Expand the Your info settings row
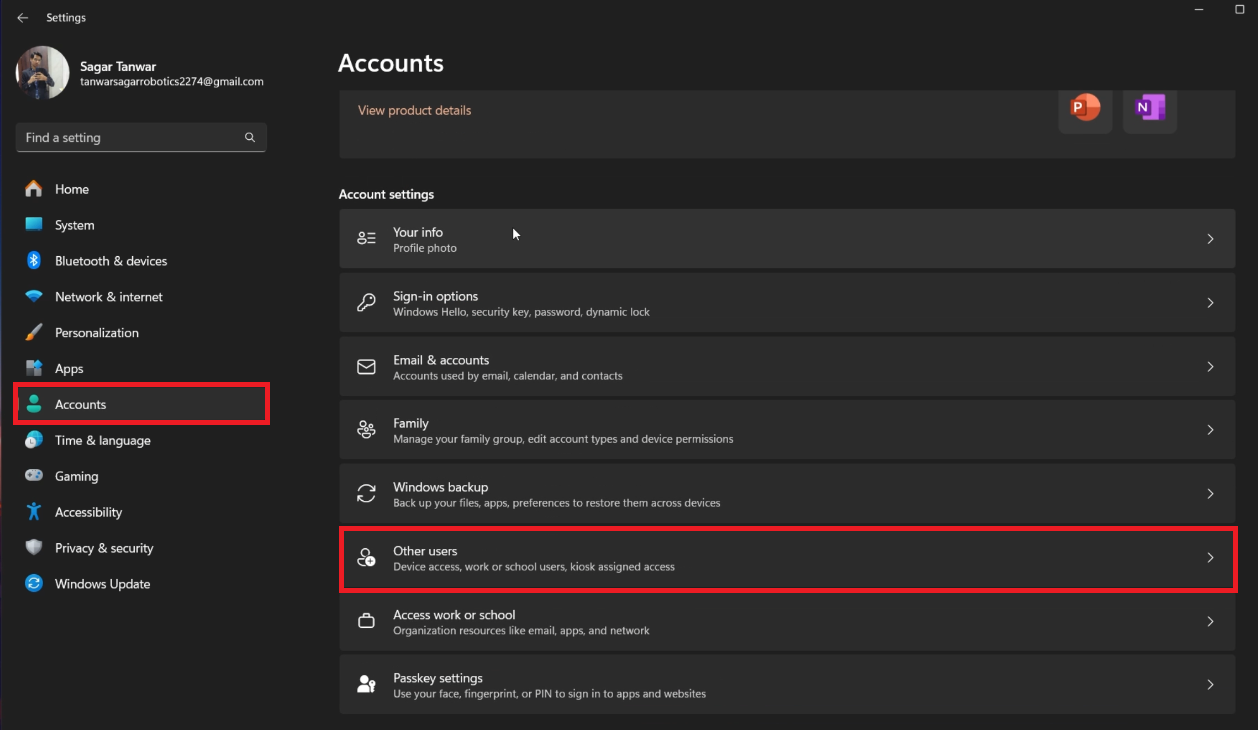The height and width of the screenshot is (730, 1258). (x=787, y=239)
